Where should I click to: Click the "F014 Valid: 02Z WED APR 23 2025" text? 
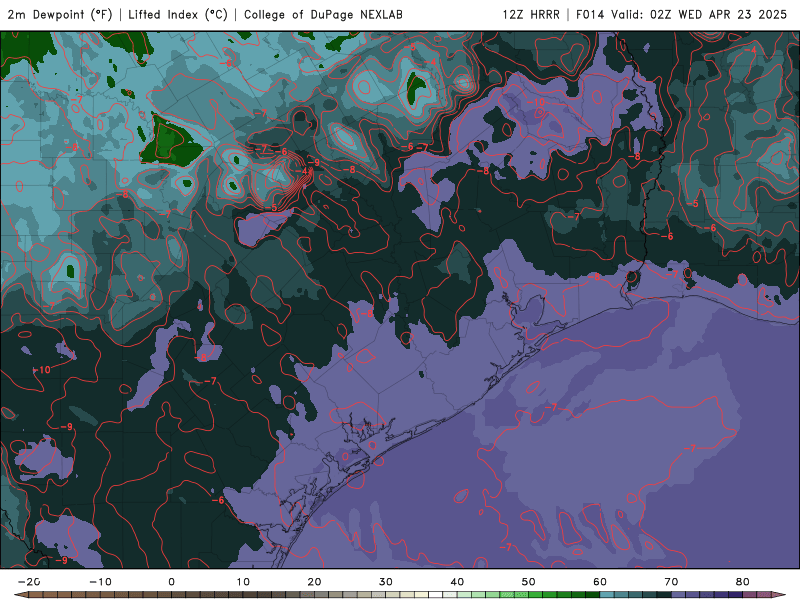[681, 14]
